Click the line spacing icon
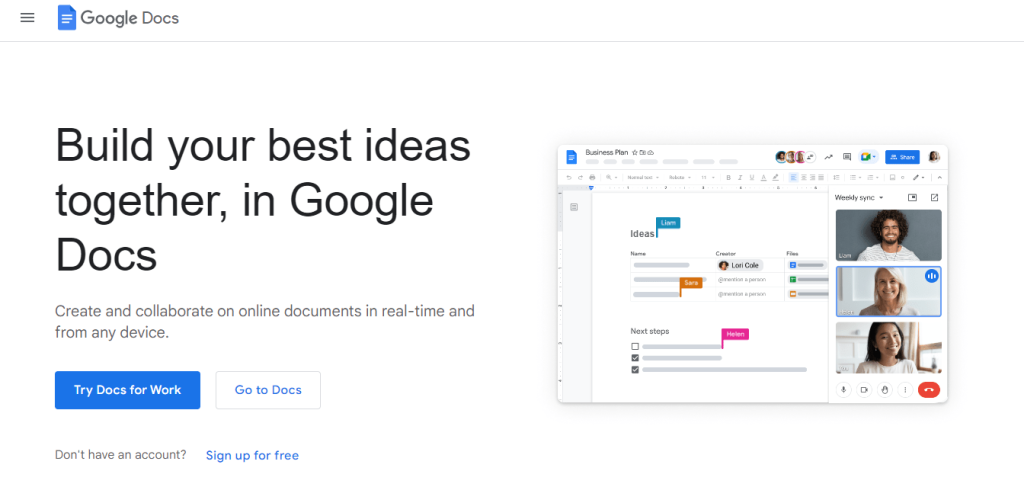1024x487 pixels. click(x=837, y=178)
